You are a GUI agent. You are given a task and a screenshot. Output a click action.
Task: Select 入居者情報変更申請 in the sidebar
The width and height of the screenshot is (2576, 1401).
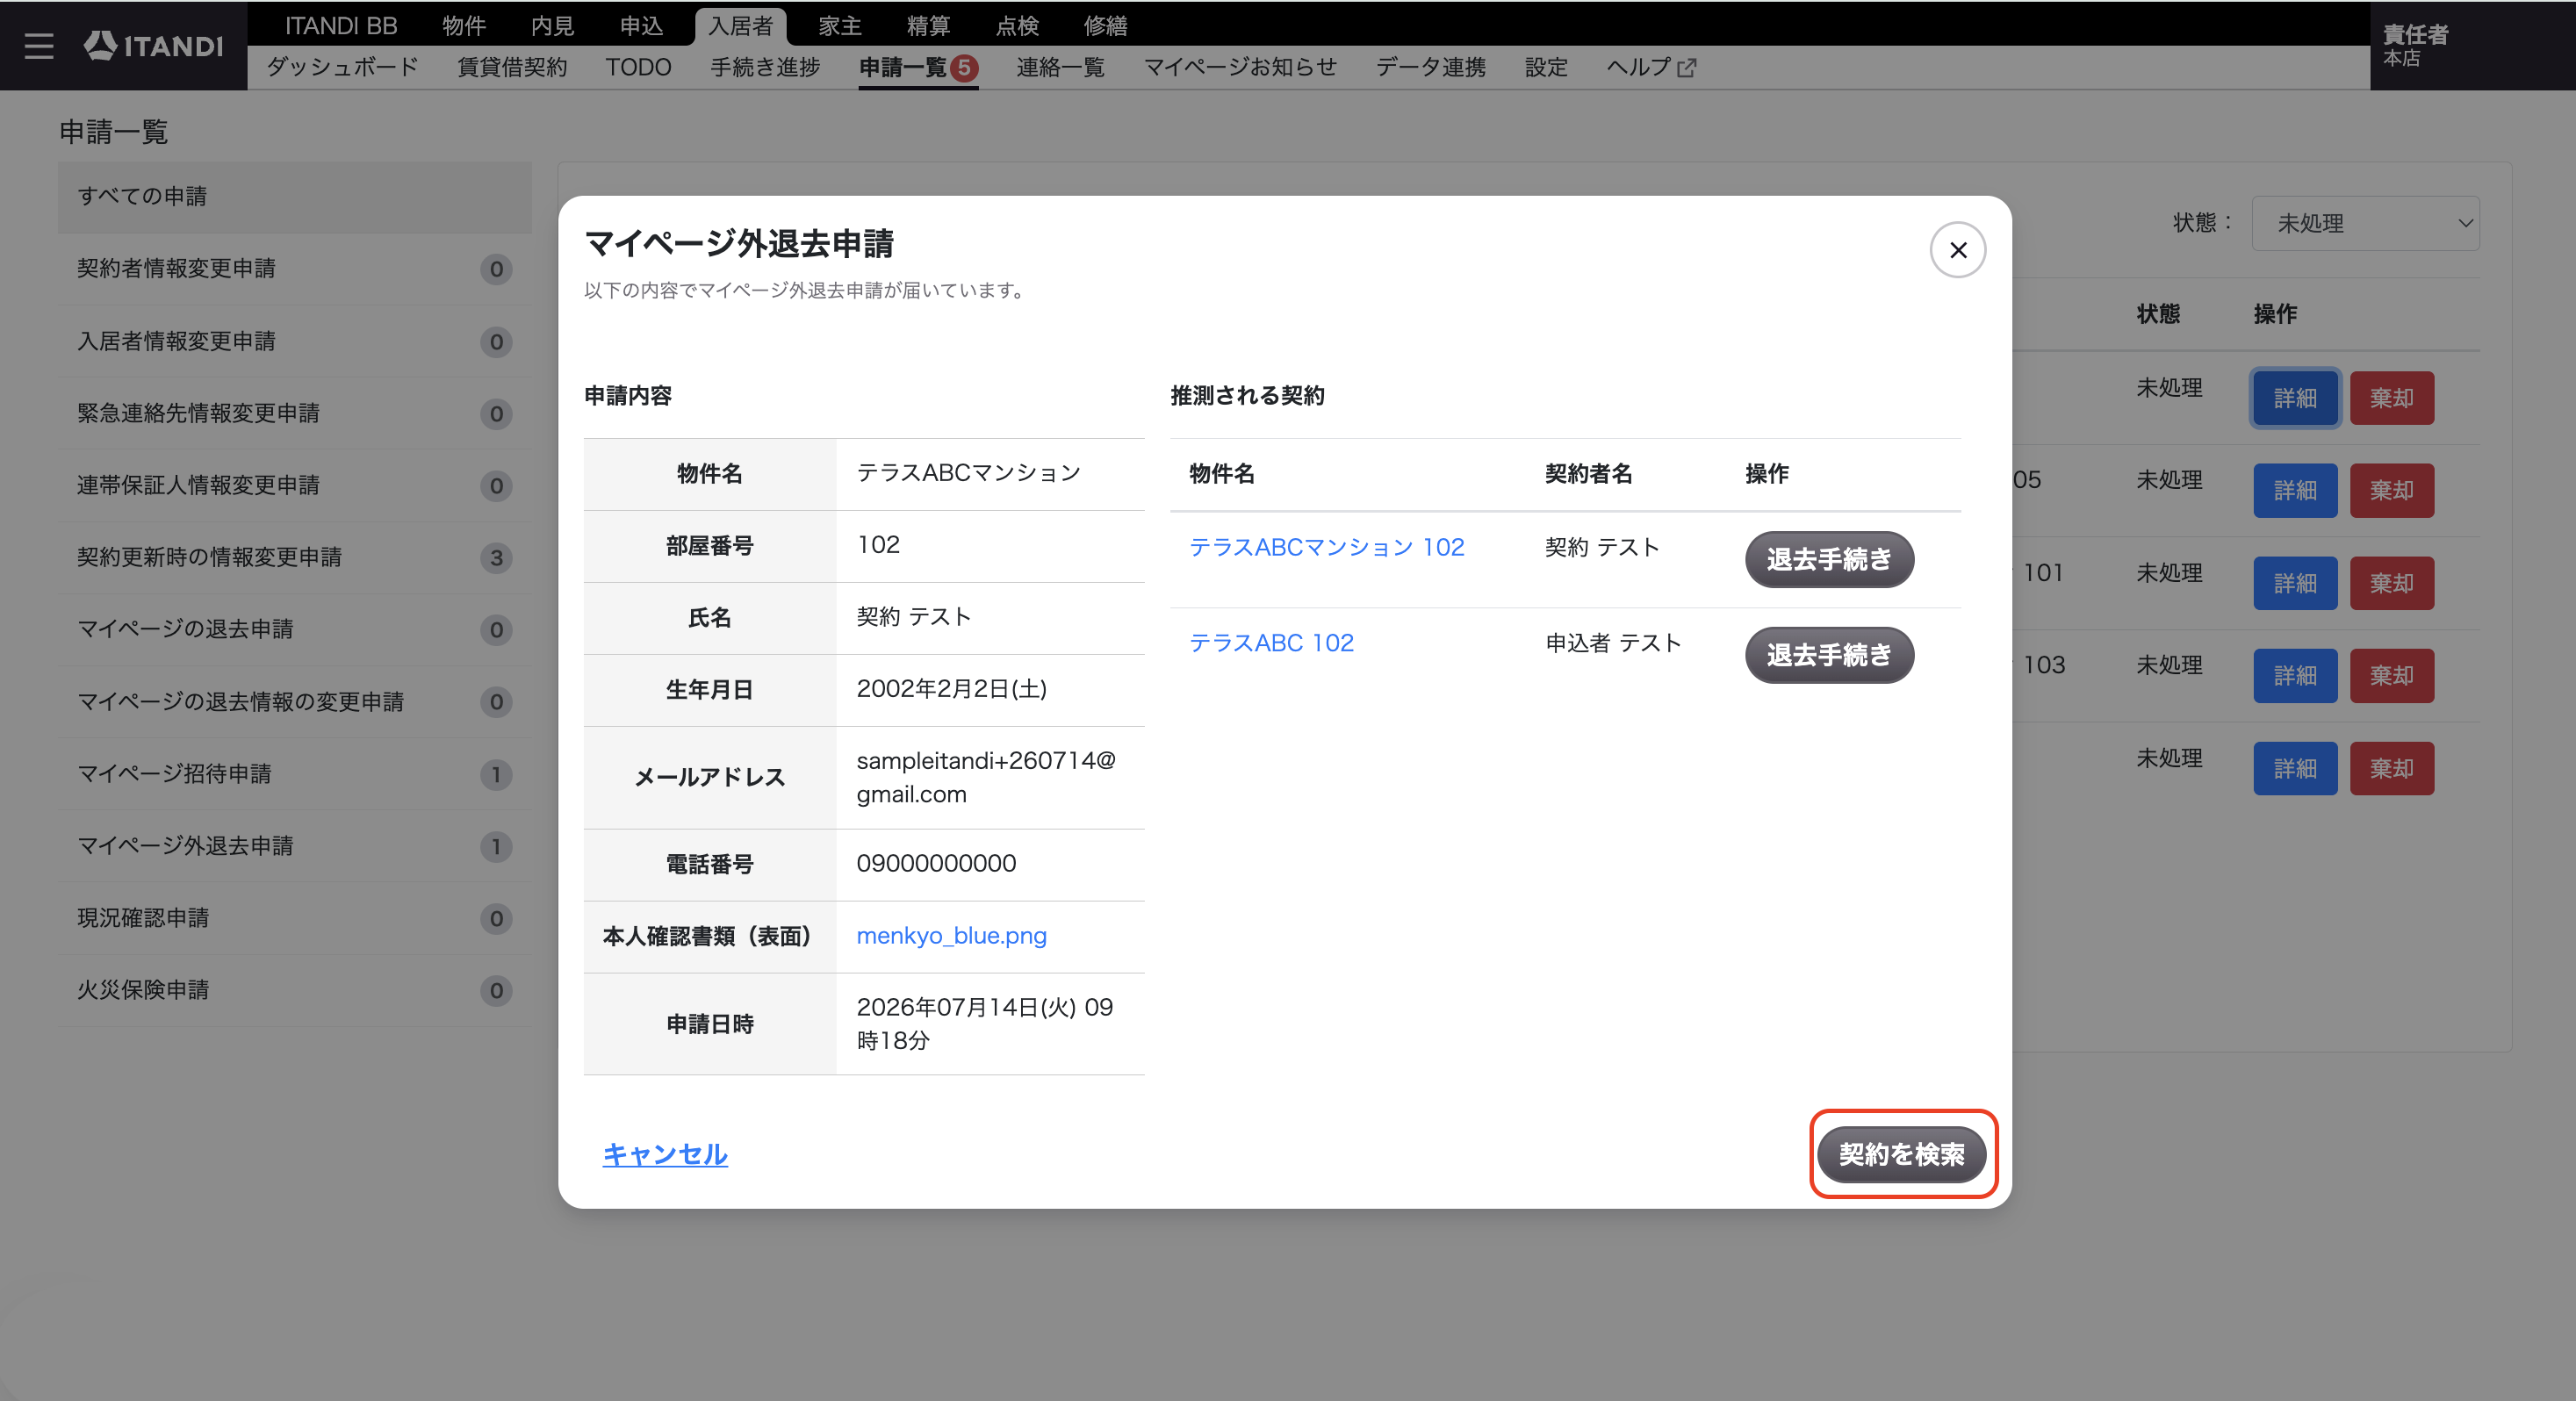point(295,341)
